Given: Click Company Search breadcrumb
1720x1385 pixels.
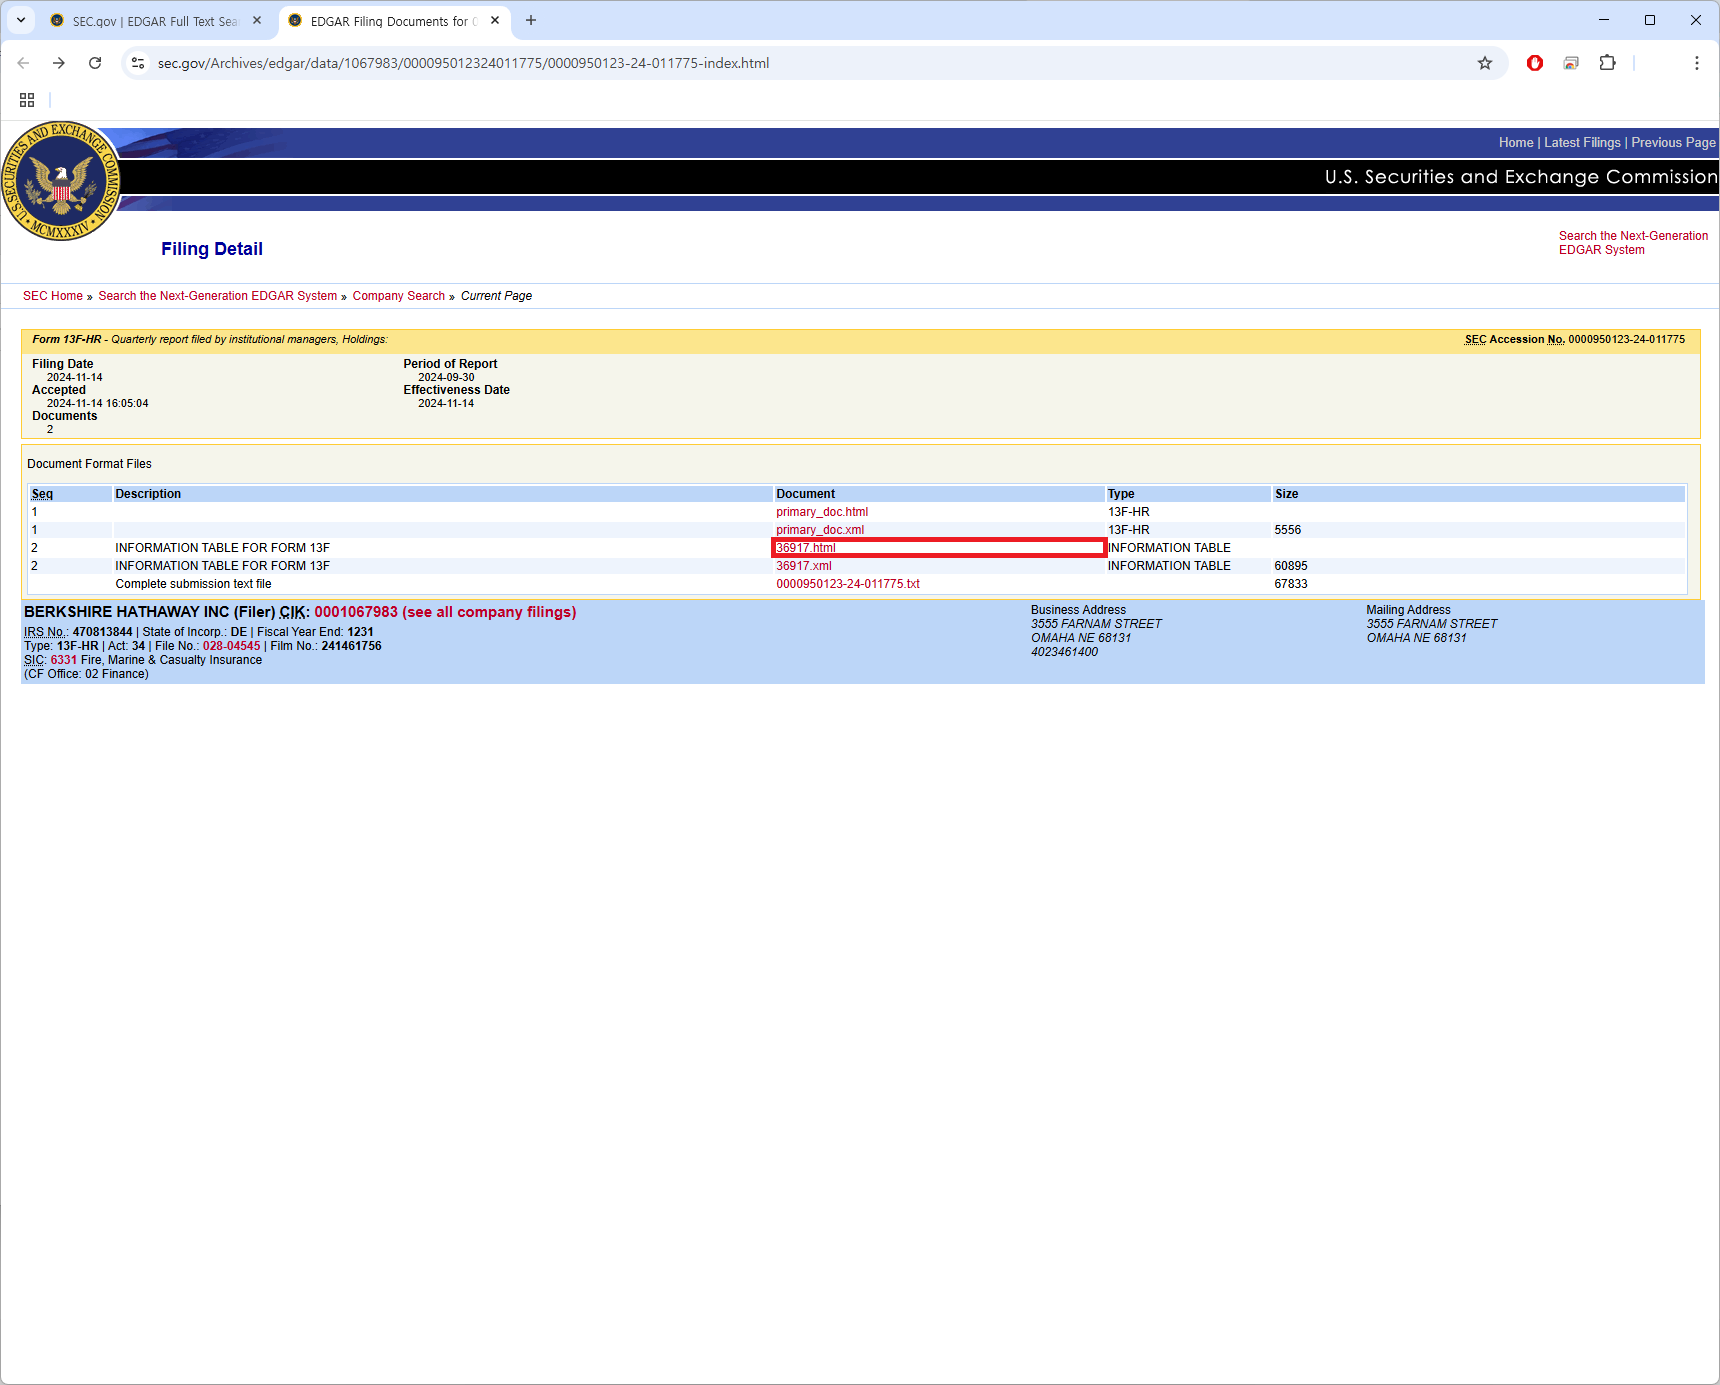Looking at the screenshot, I should pos(399,296).
